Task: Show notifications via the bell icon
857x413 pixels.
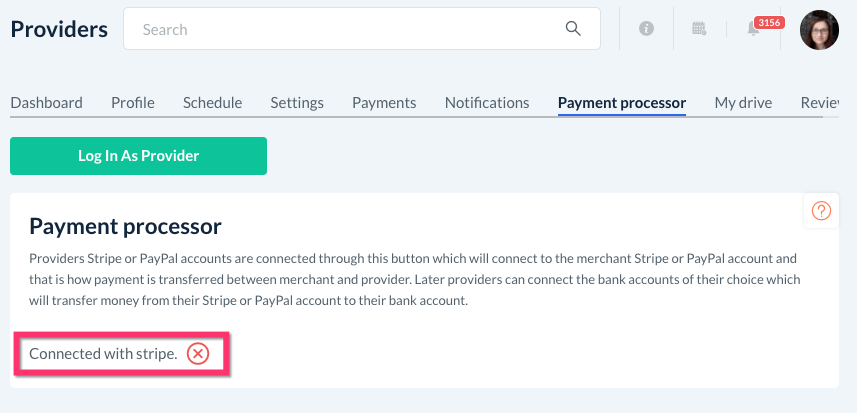Action: coord(753,30)
